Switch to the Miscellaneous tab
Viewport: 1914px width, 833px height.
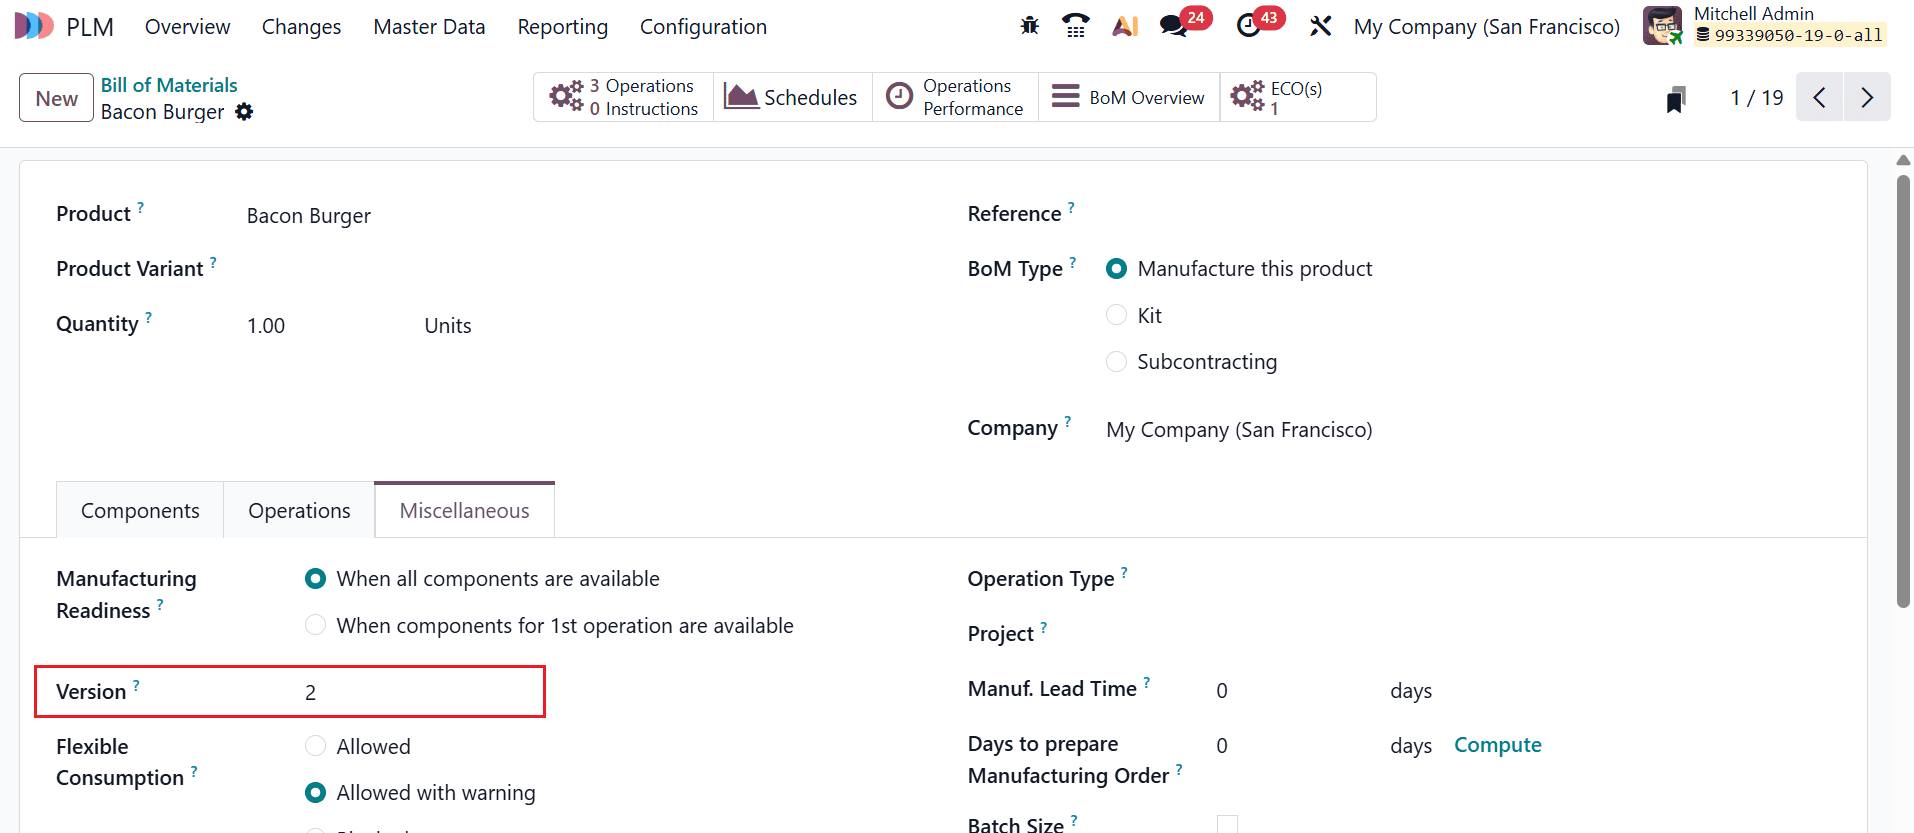[x=464, y=510]
